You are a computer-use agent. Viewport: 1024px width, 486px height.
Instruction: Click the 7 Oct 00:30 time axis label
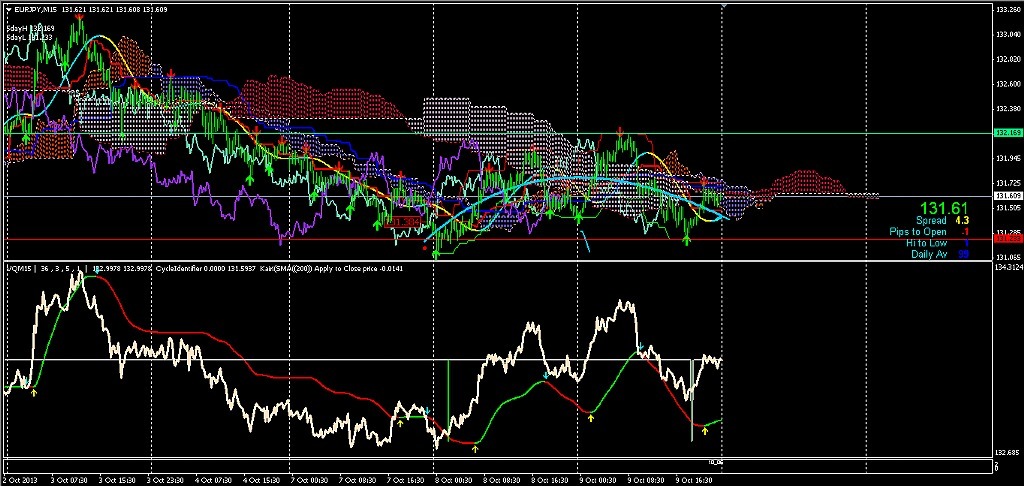point(309,479)
